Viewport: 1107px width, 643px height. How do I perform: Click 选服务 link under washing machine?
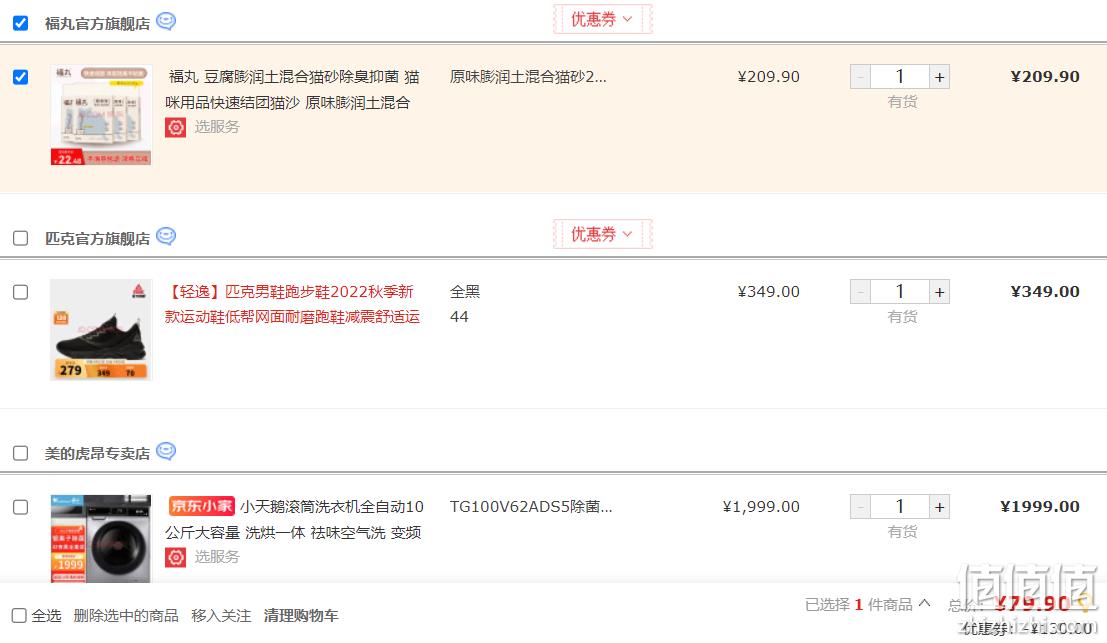point(217,557)
